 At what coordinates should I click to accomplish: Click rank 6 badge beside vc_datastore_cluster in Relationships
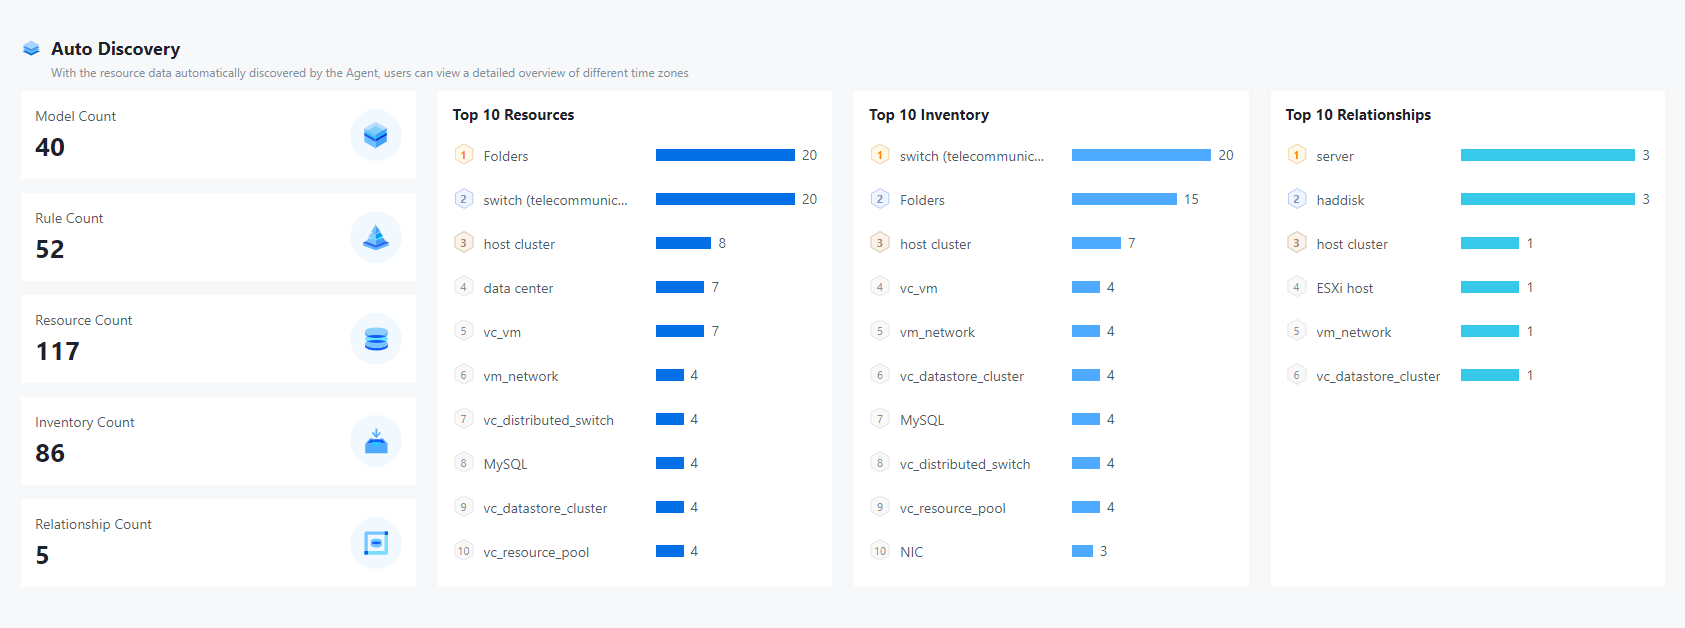click(1296, 375)
